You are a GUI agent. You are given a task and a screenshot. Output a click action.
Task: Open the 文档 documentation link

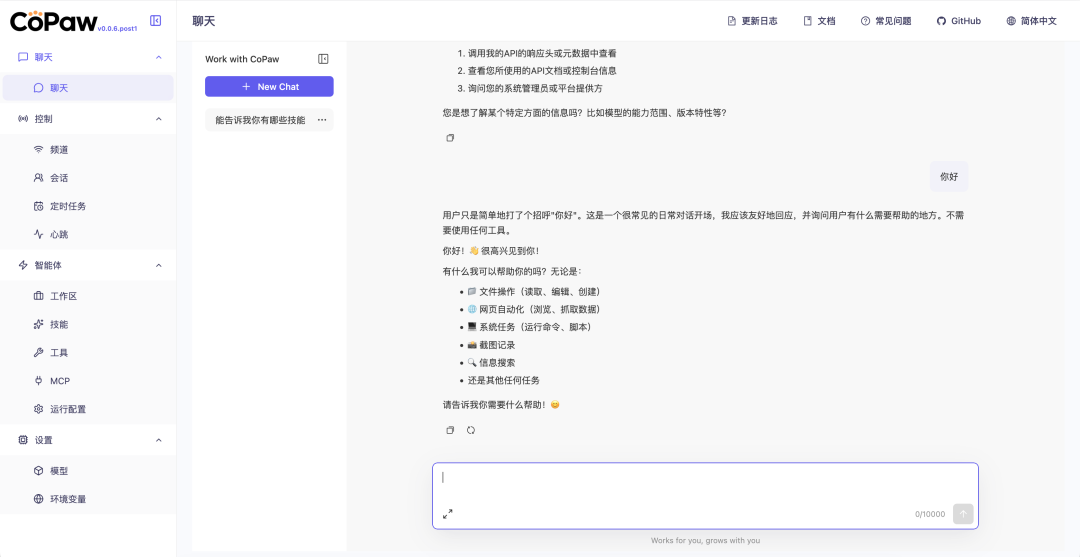pyautogui.click(x=819, y=21)
